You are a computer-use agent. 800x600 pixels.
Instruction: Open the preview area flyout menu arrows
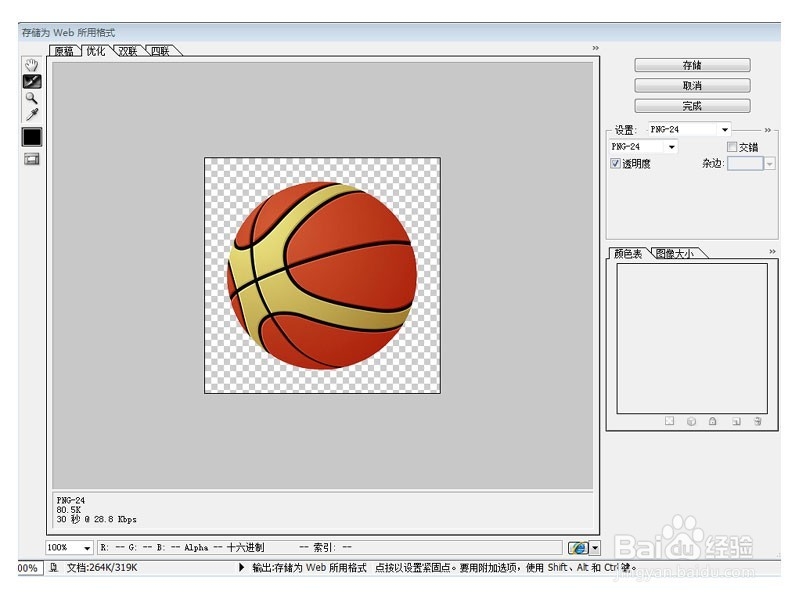coord(595,48)
